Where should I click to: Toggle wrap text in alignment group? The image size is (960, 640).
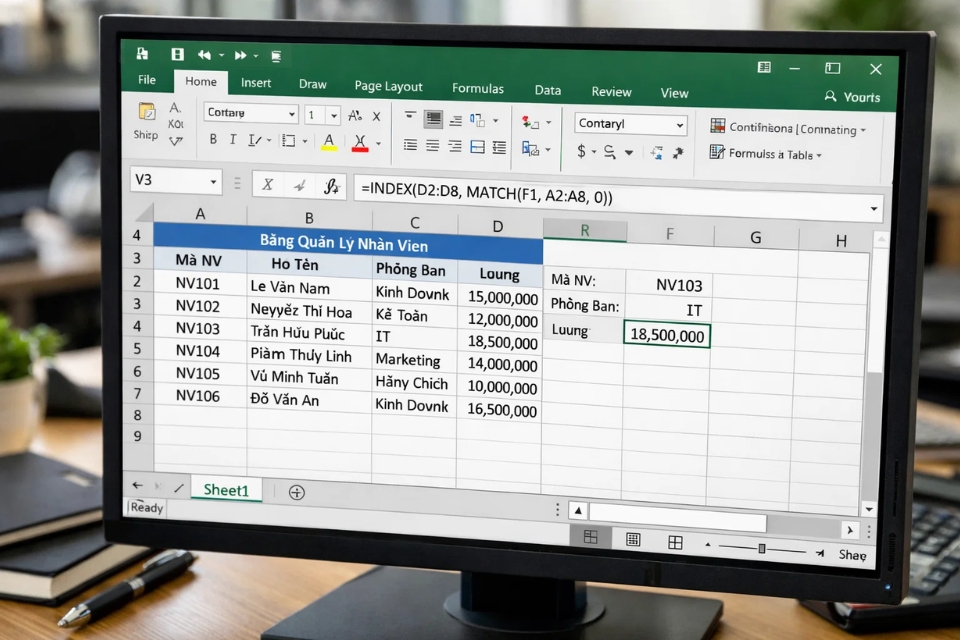click(x=475, y=119)
